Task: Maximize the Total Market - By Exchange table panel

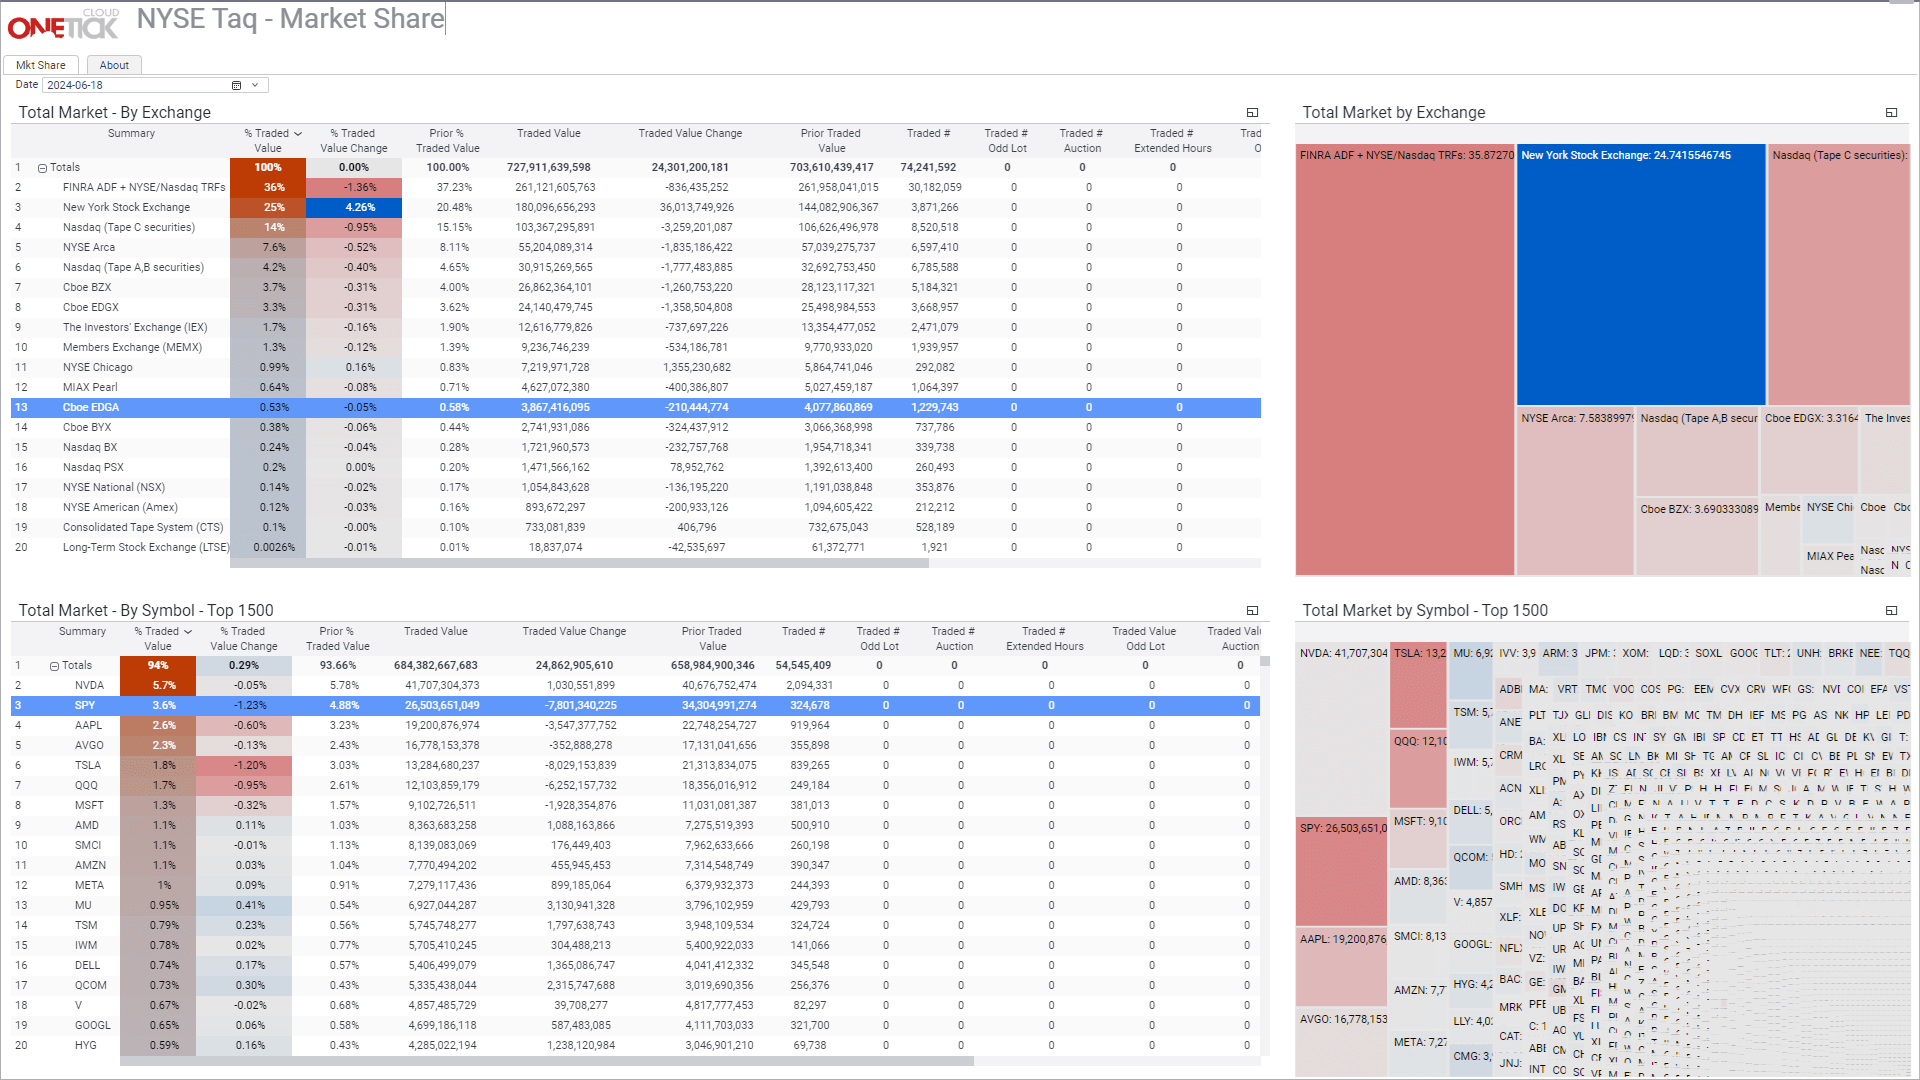Action: point(1252,113)
